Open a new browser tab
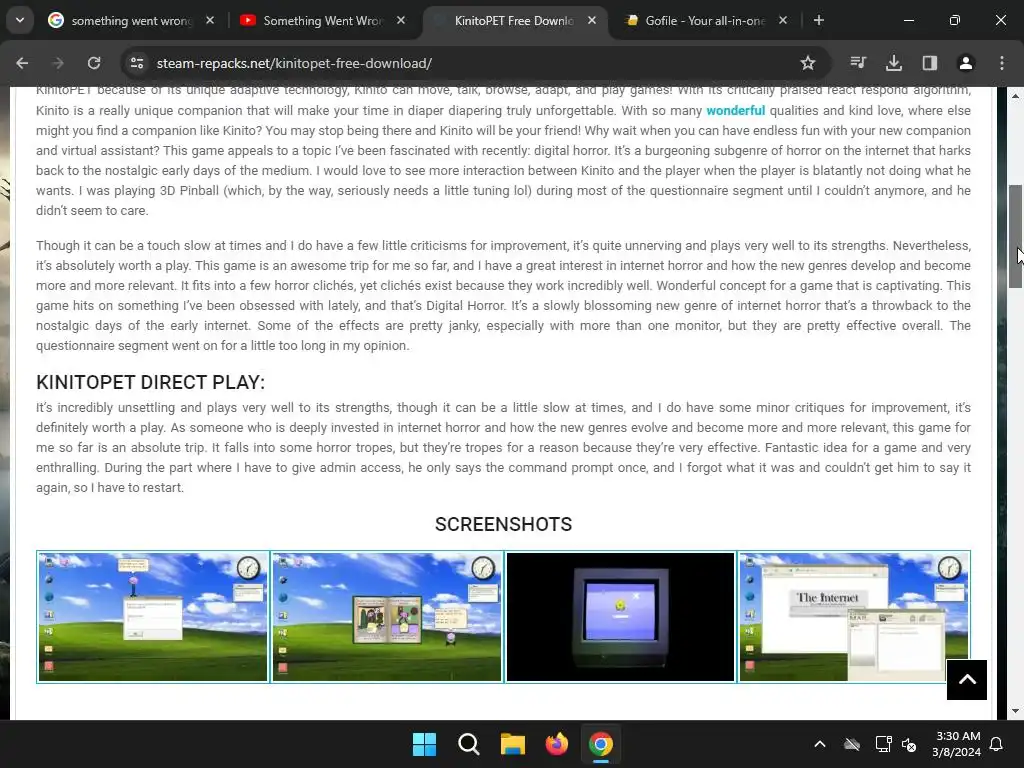The height and width of the screenshot is (768, 1024). [x=818, y=20]
